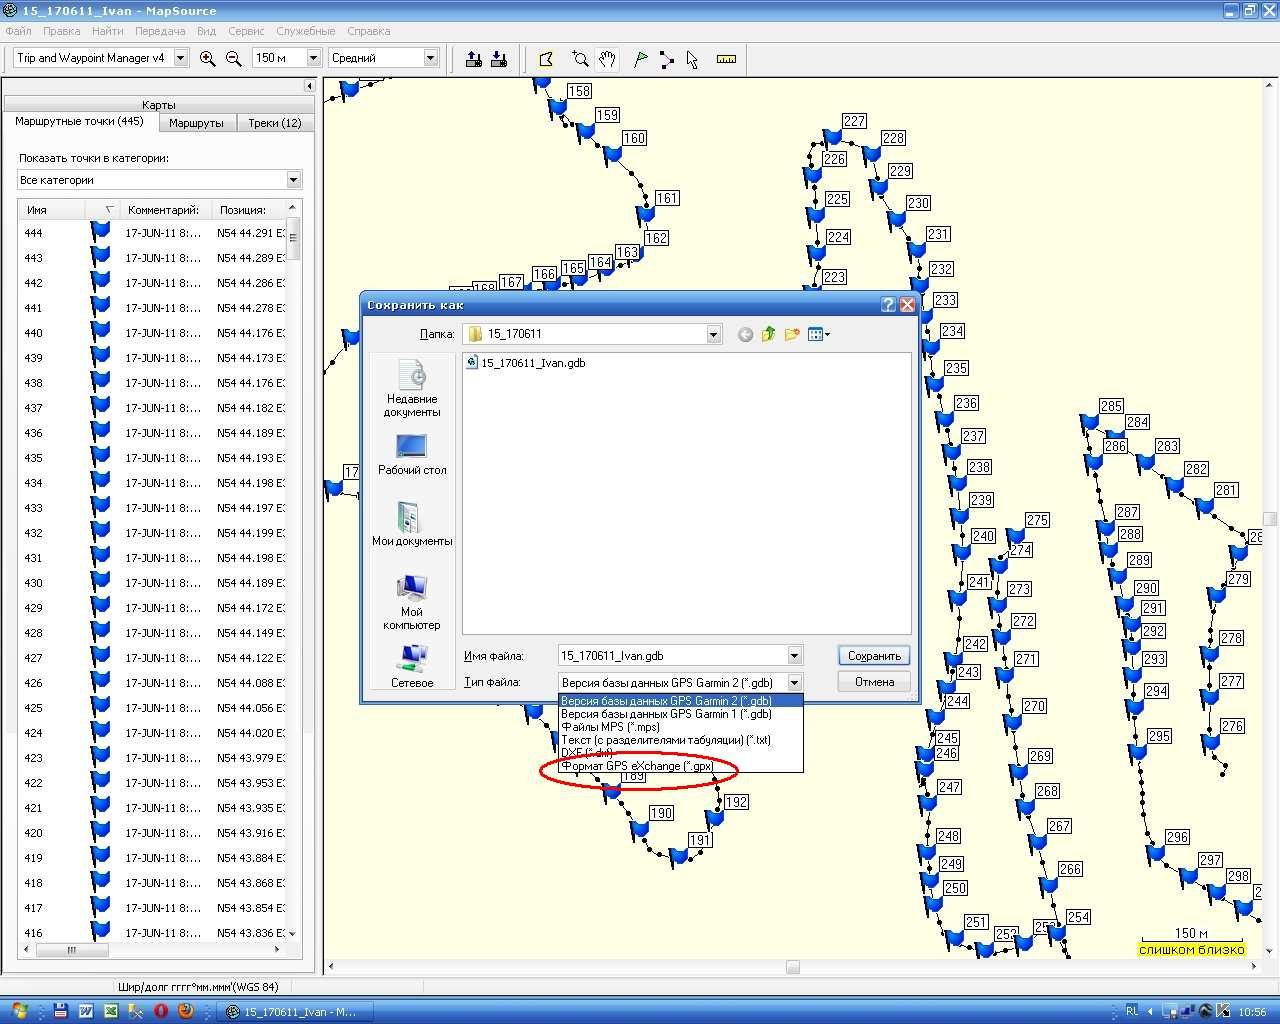The height and width of the screenshot is (1024, 1280).
Task: Click the Отмена button
Action: pos(874,682)
